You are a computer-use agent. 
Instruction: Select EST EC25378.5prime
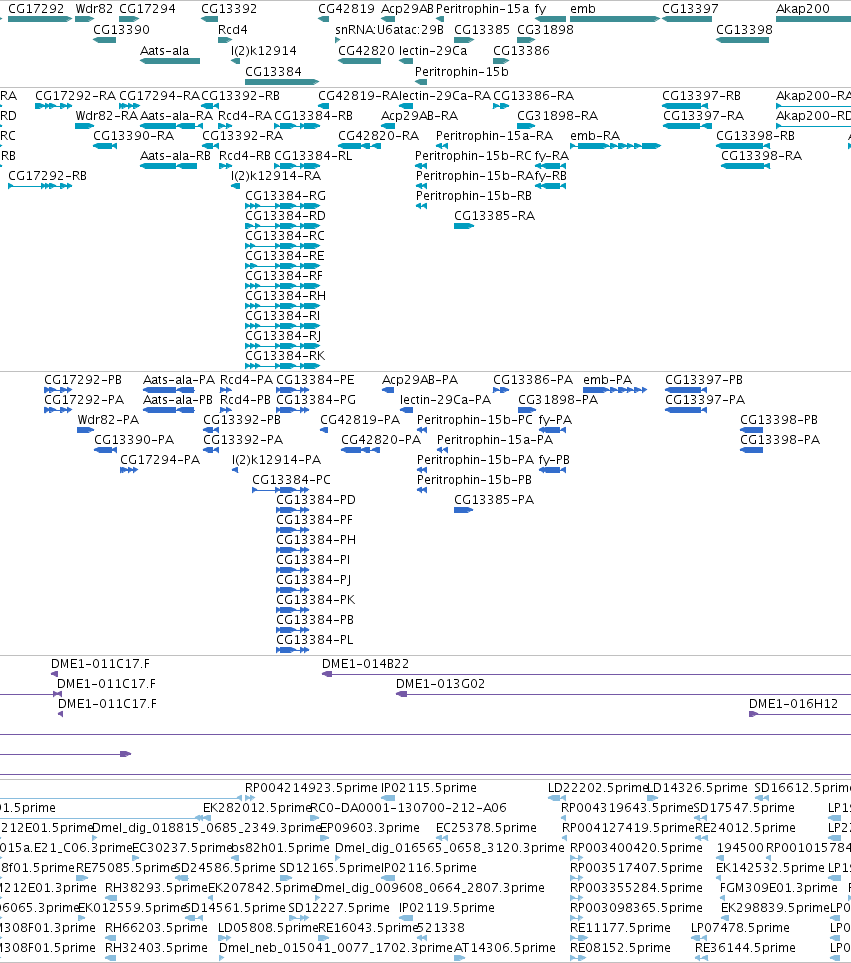(442, 838)
